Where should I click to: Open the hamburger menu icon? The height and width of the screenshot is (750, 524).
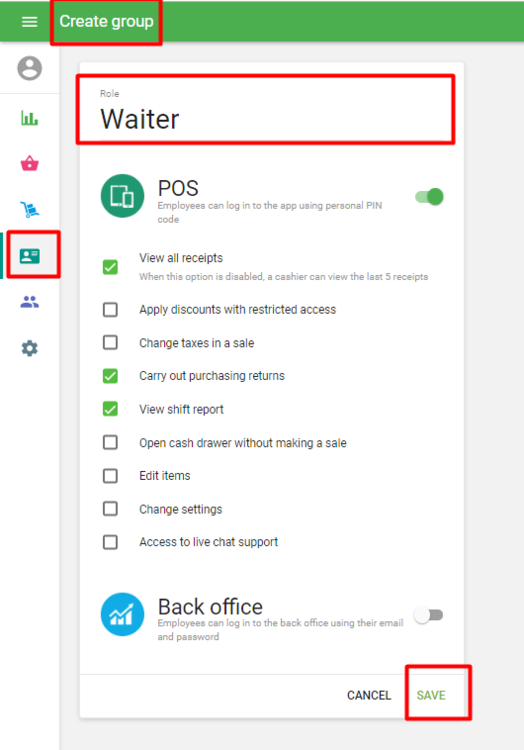coord(29,22)
